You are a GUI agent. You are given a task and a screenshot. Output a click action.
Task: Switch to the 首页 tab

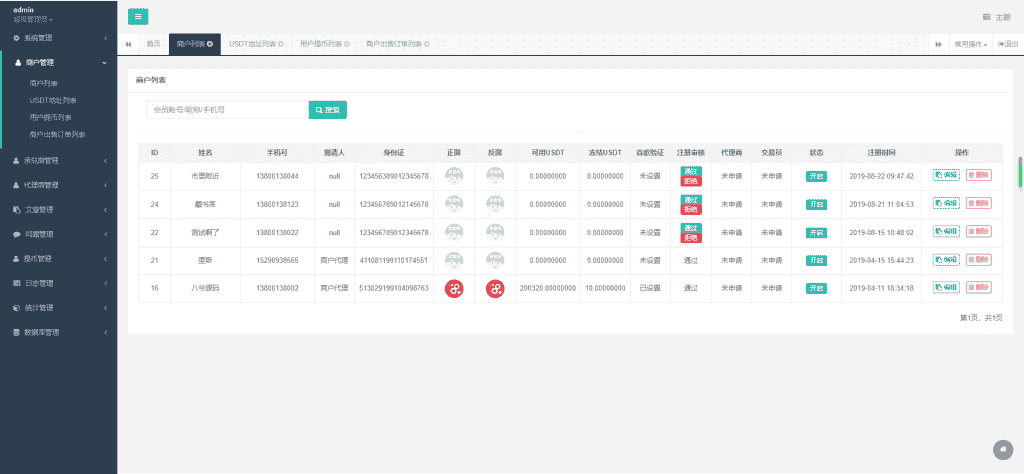click(153, 44)
